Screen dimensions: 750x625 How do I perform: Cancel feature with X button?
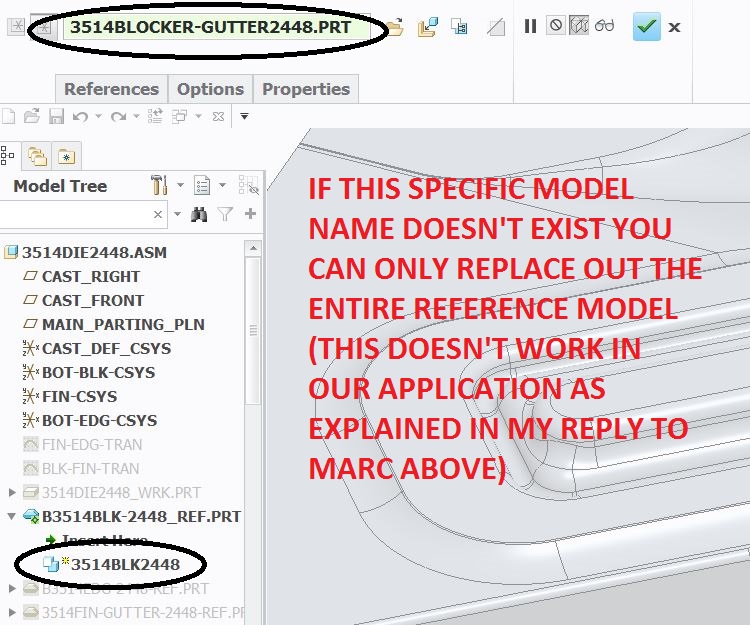click(674, 27)
